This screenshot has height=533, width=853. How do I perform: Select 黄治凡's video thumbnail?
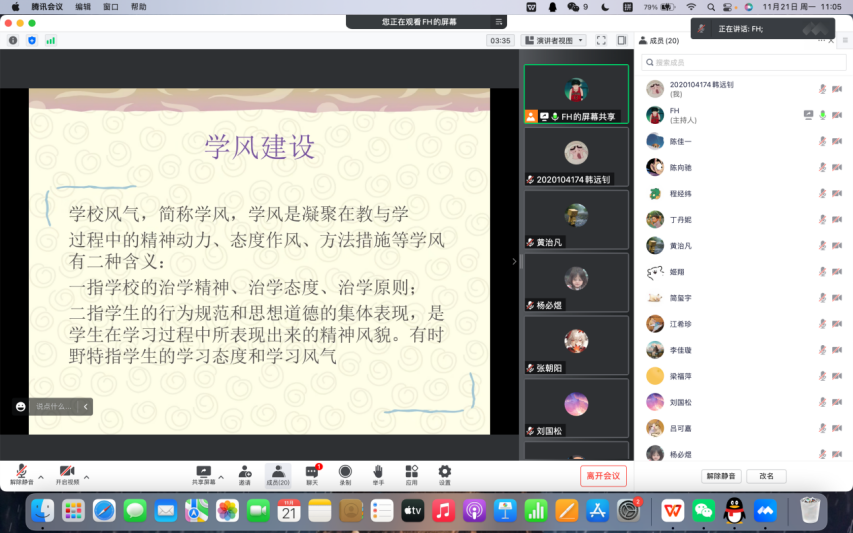pyautogui.click(x=576, y=220)
